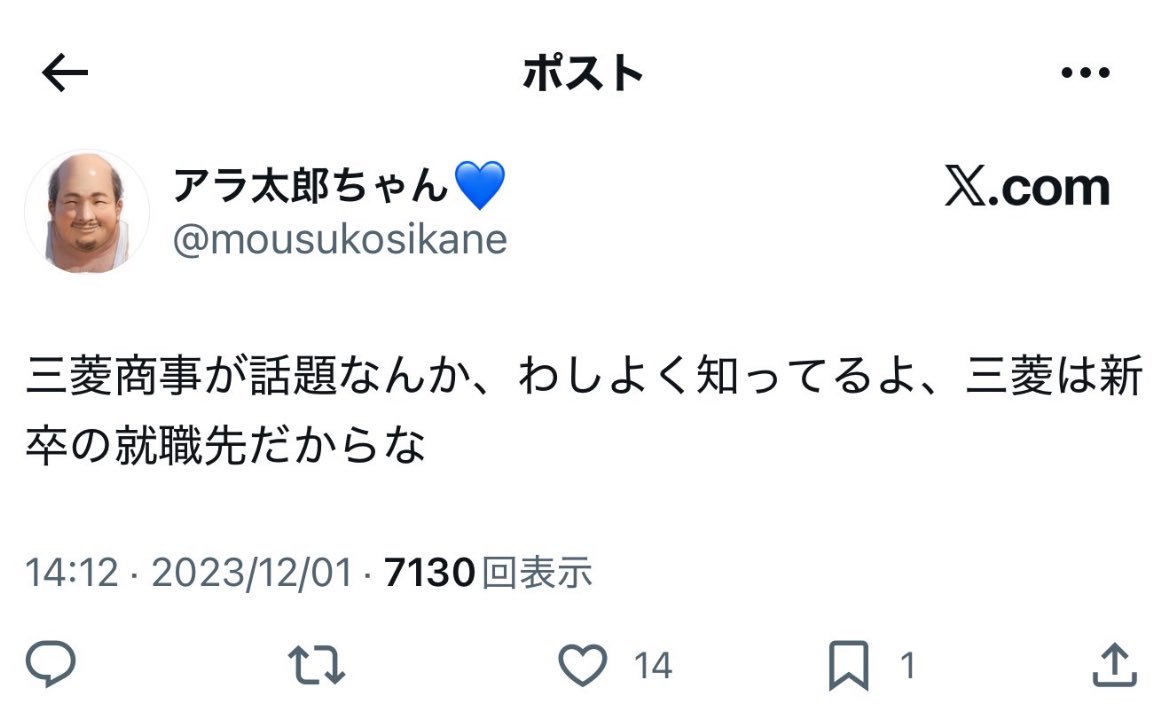Tap the 14:12 timestamp
The width and height of the screenshot is (1169, 719).
(71, 573)
